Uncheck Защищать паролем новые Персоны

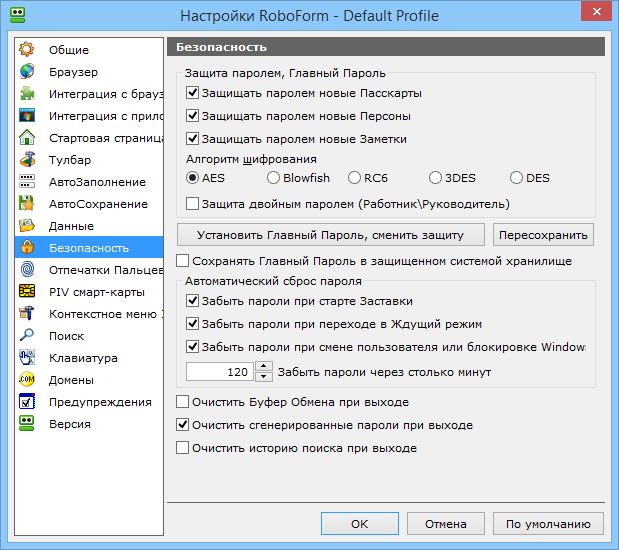click(x=192, y=116)
